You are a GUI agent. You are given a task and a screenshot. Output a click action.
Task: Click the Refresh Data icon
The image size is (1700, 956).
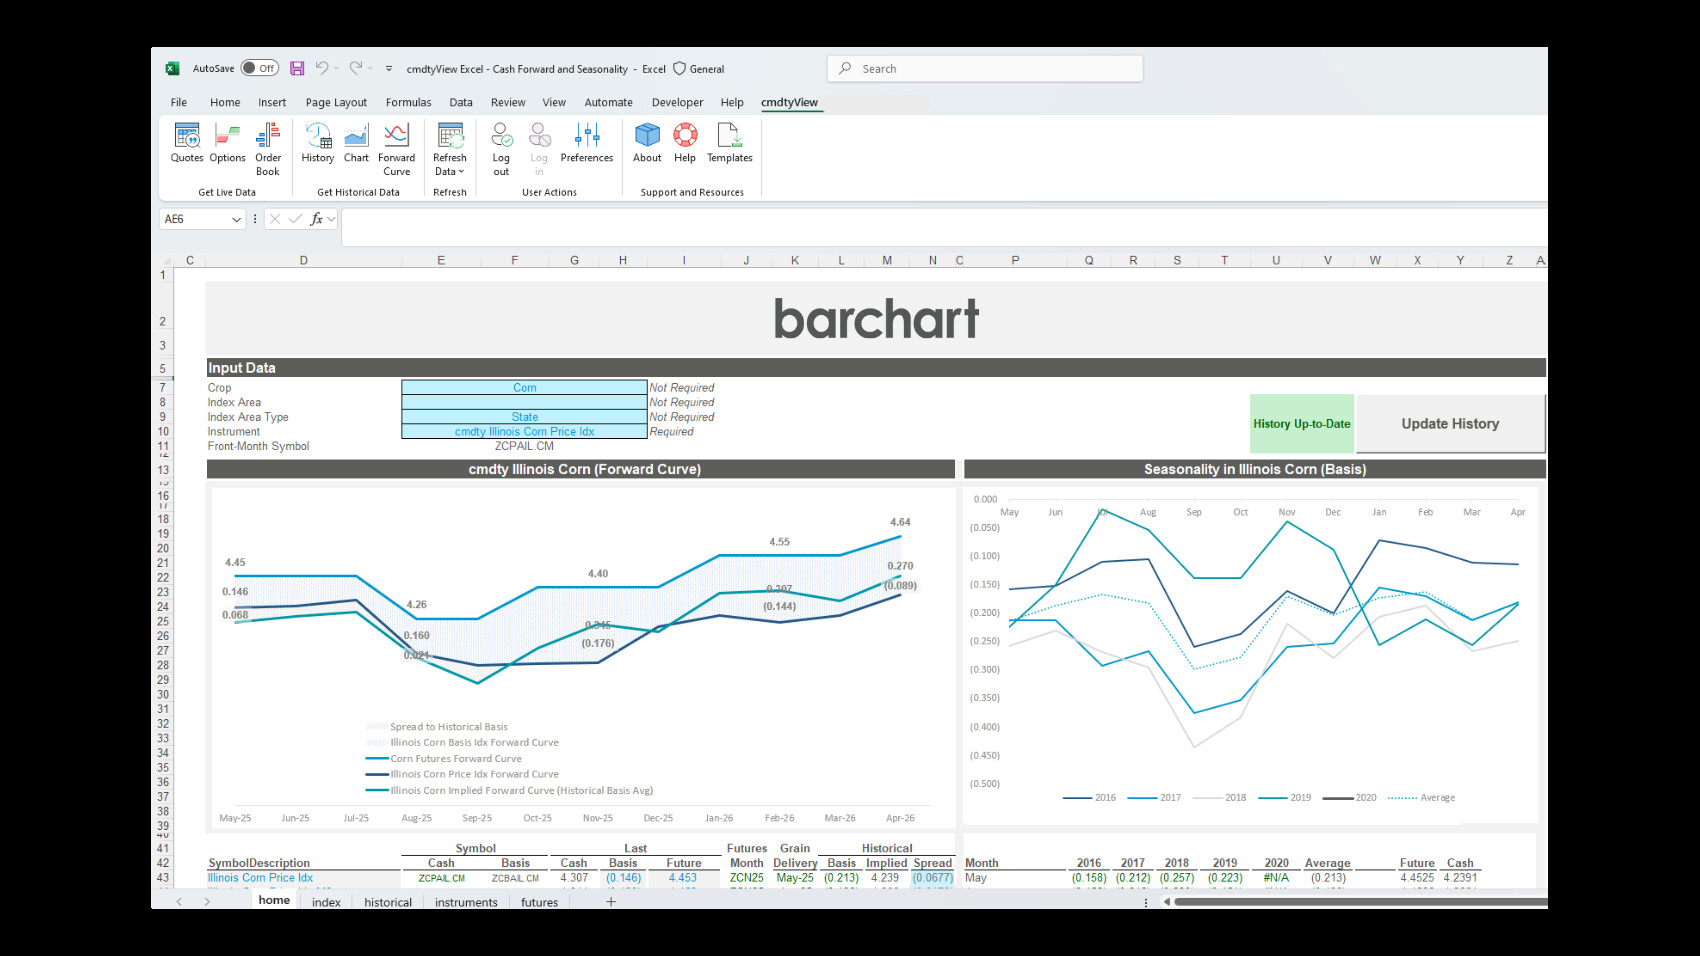[450, 136]
